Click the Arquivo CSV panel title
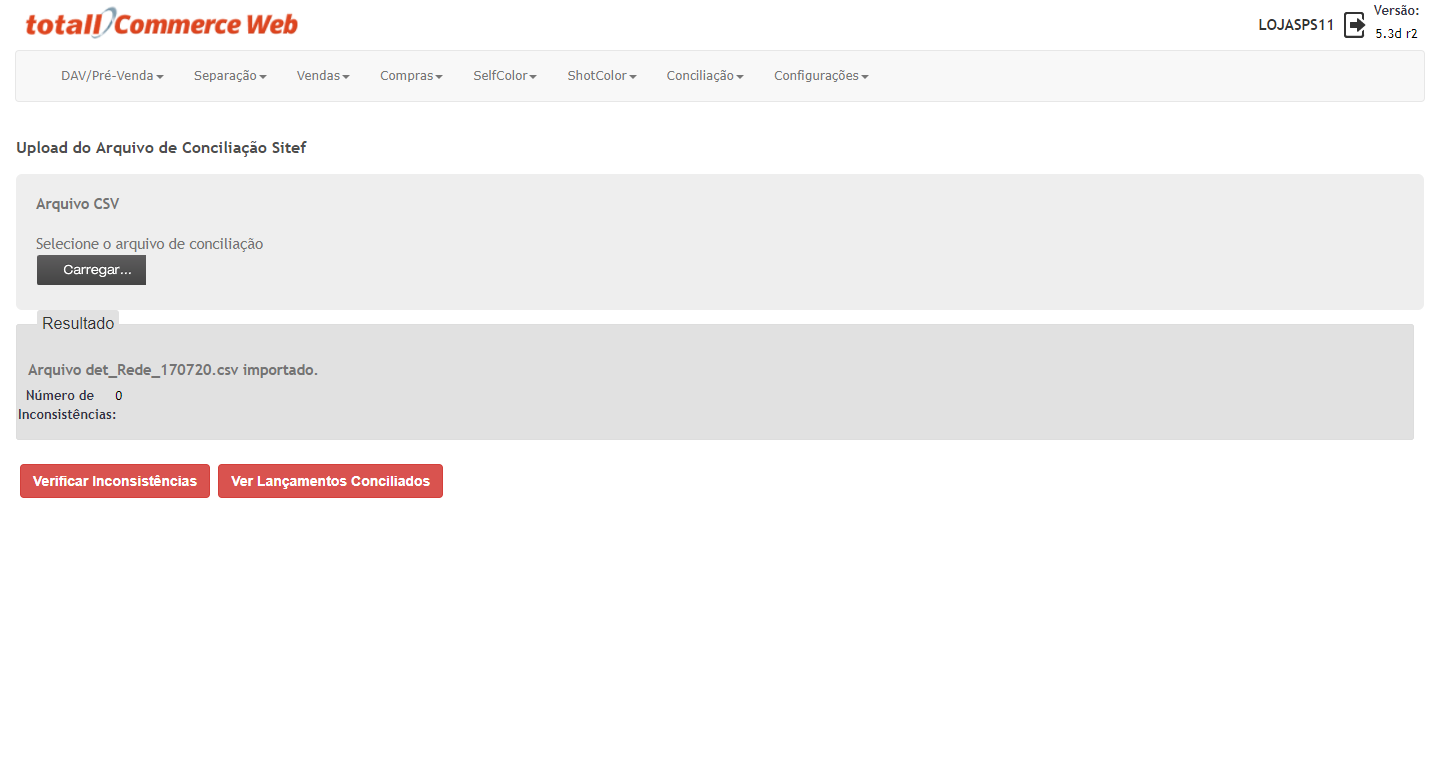This screenshot has width=1435, height=761. 77,204
